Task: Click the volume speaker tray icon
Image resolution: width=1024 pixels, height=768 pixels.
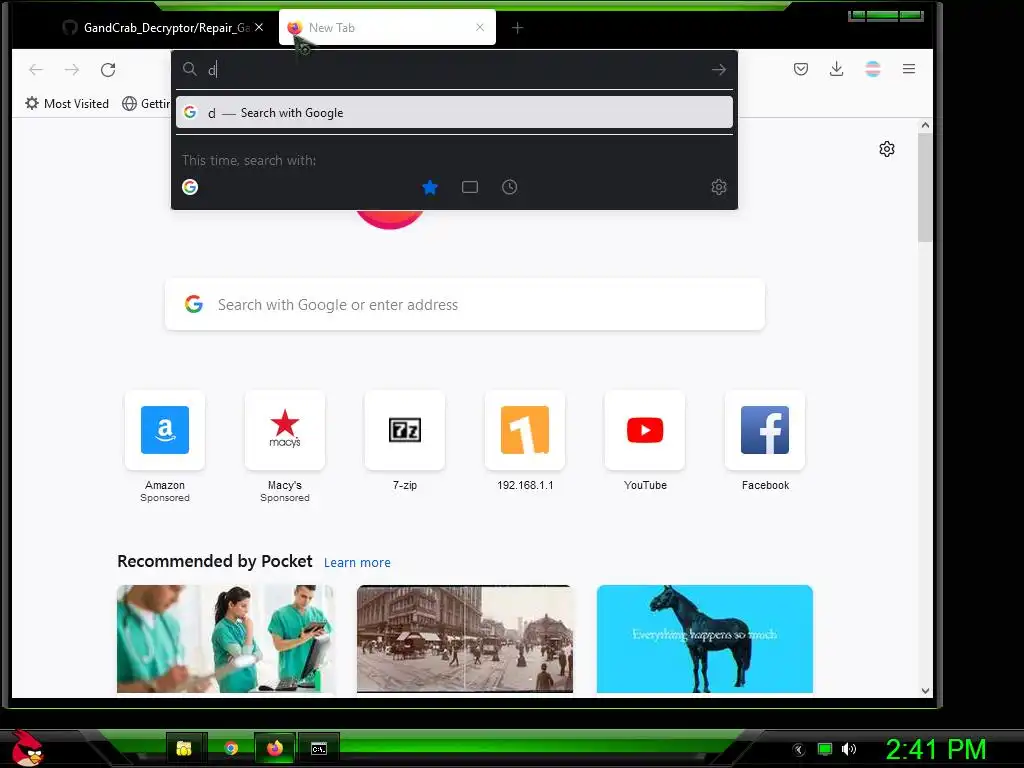Action: (x=849, y=749)
